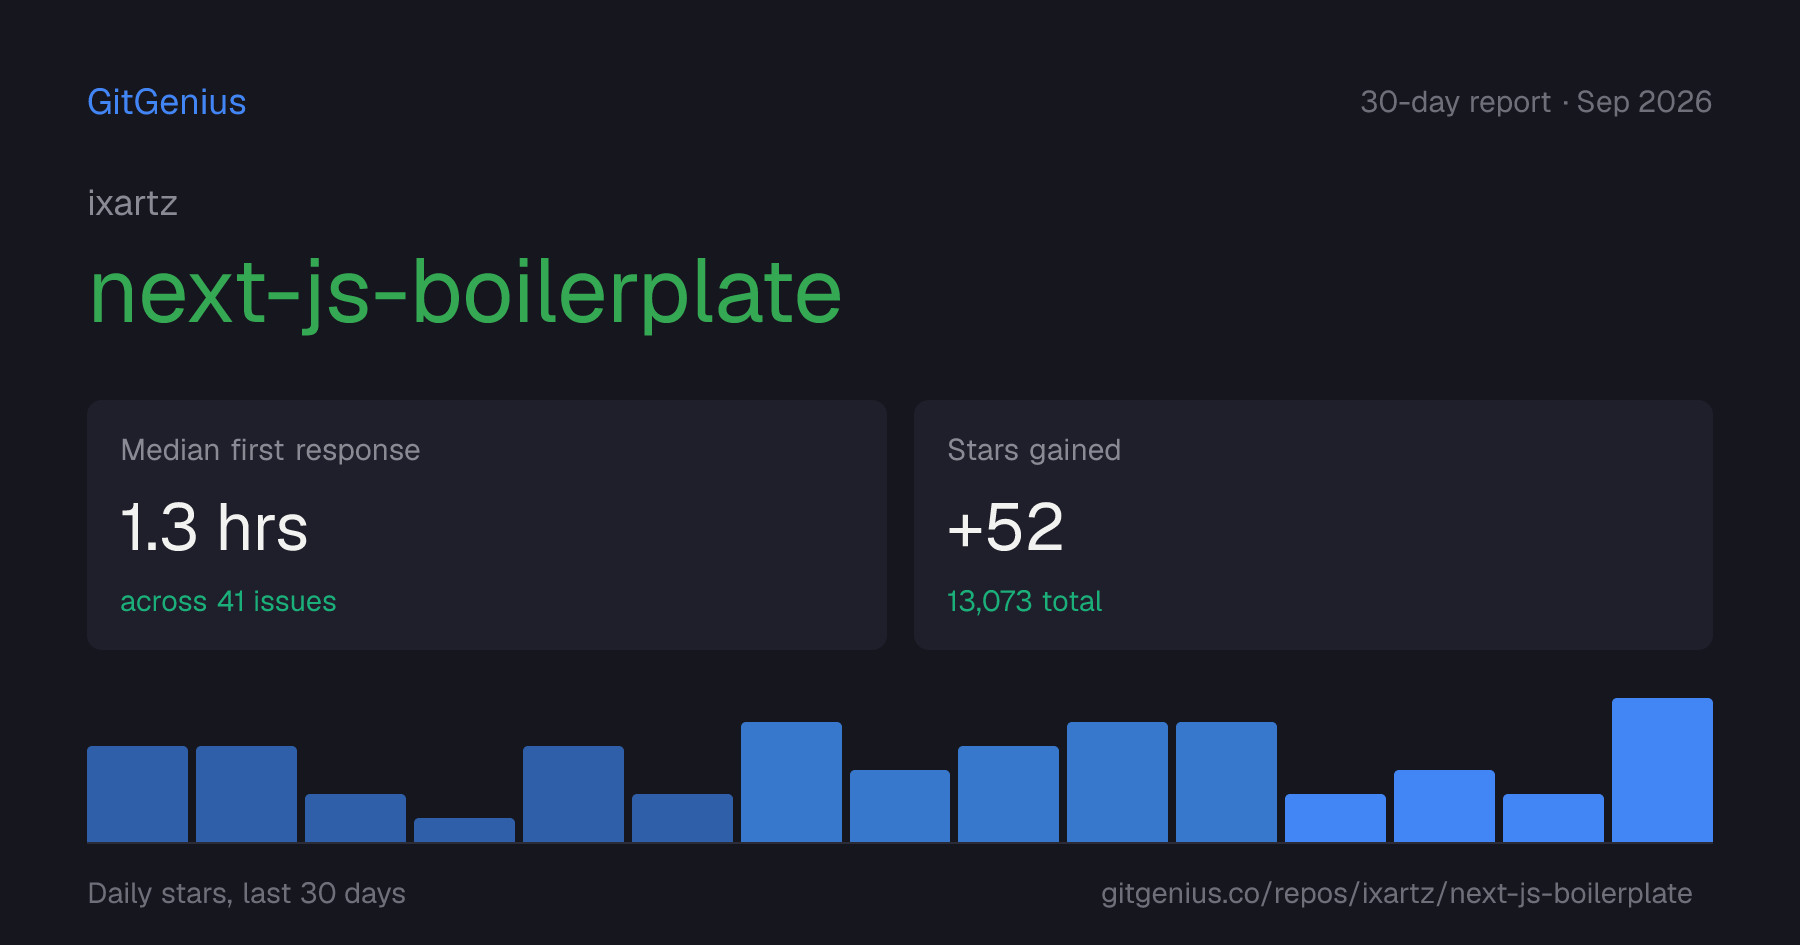Click the GitGenius brand link
This screenshot has width=1800, height=945.
[x=166, y=102]
